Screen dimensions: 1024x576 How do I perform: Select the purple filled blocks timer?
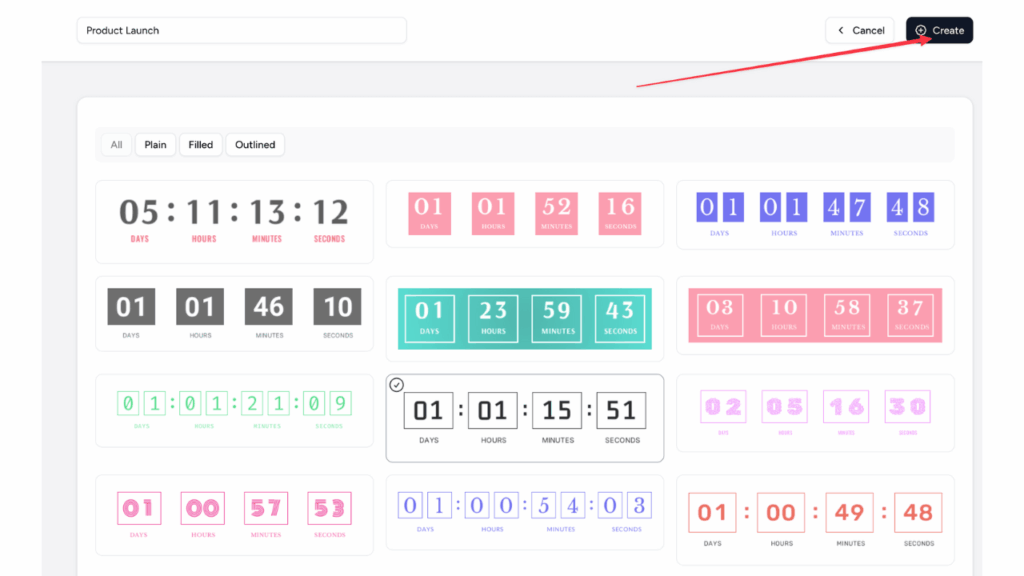coord(815,216)
